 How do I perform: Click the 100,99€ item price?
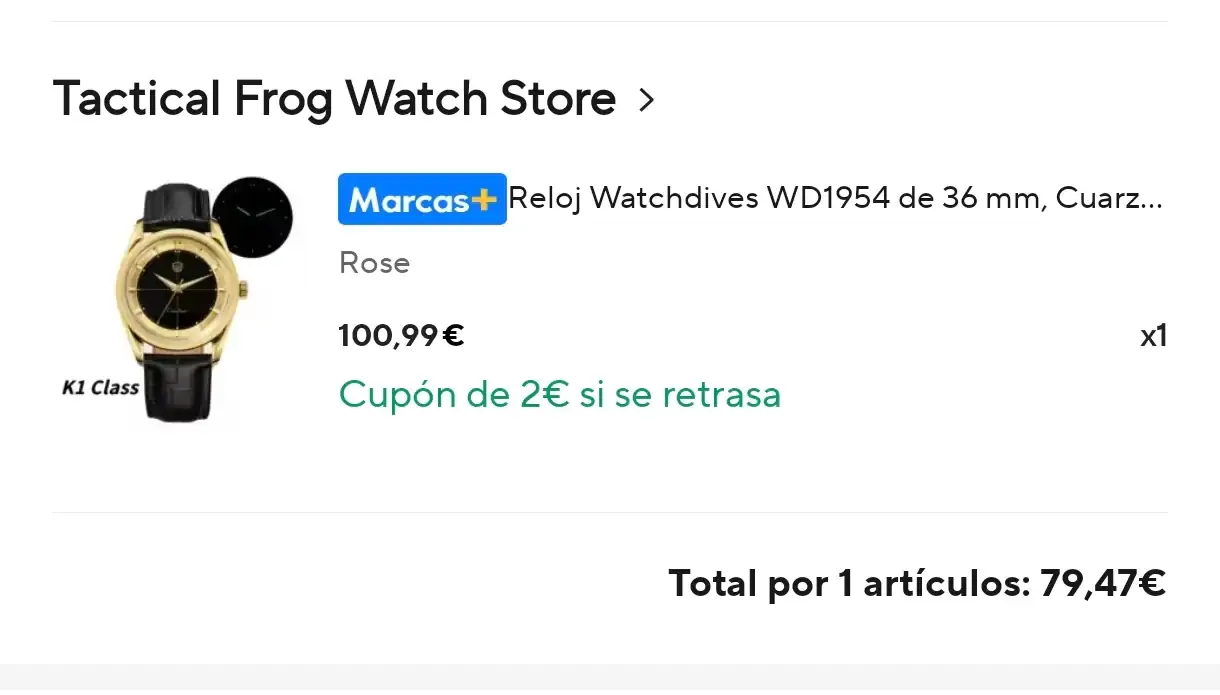click(401, 335)
